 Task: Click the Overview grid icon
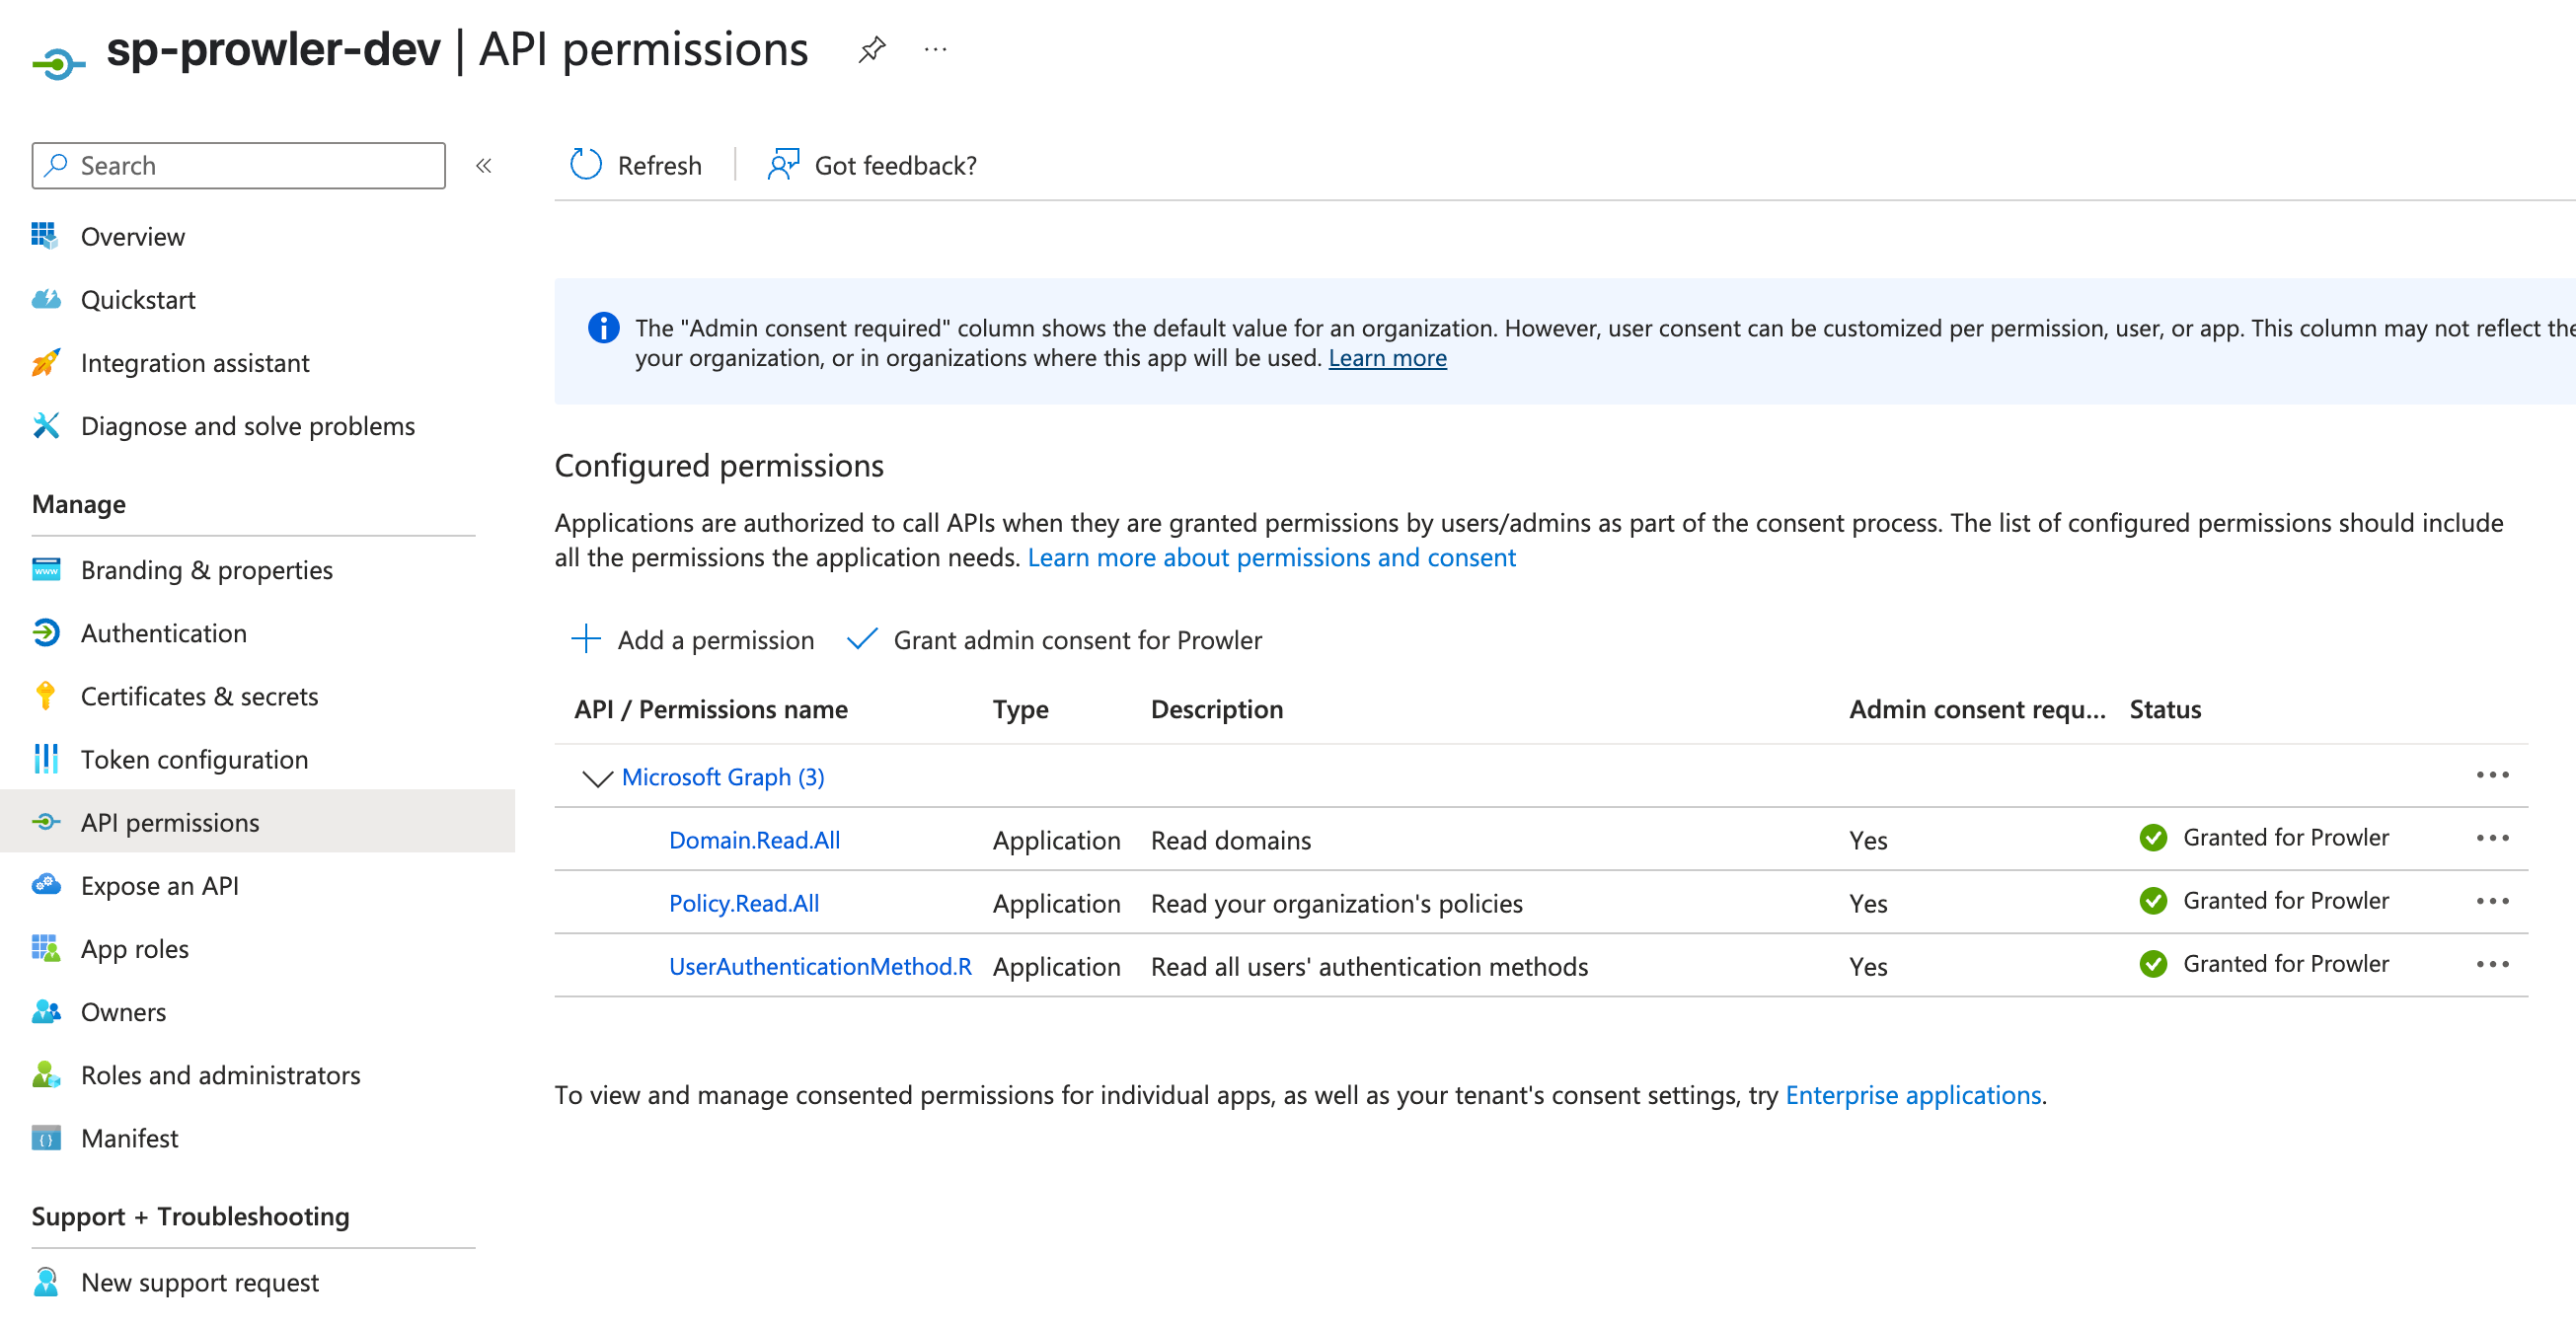tap(45, 236)
